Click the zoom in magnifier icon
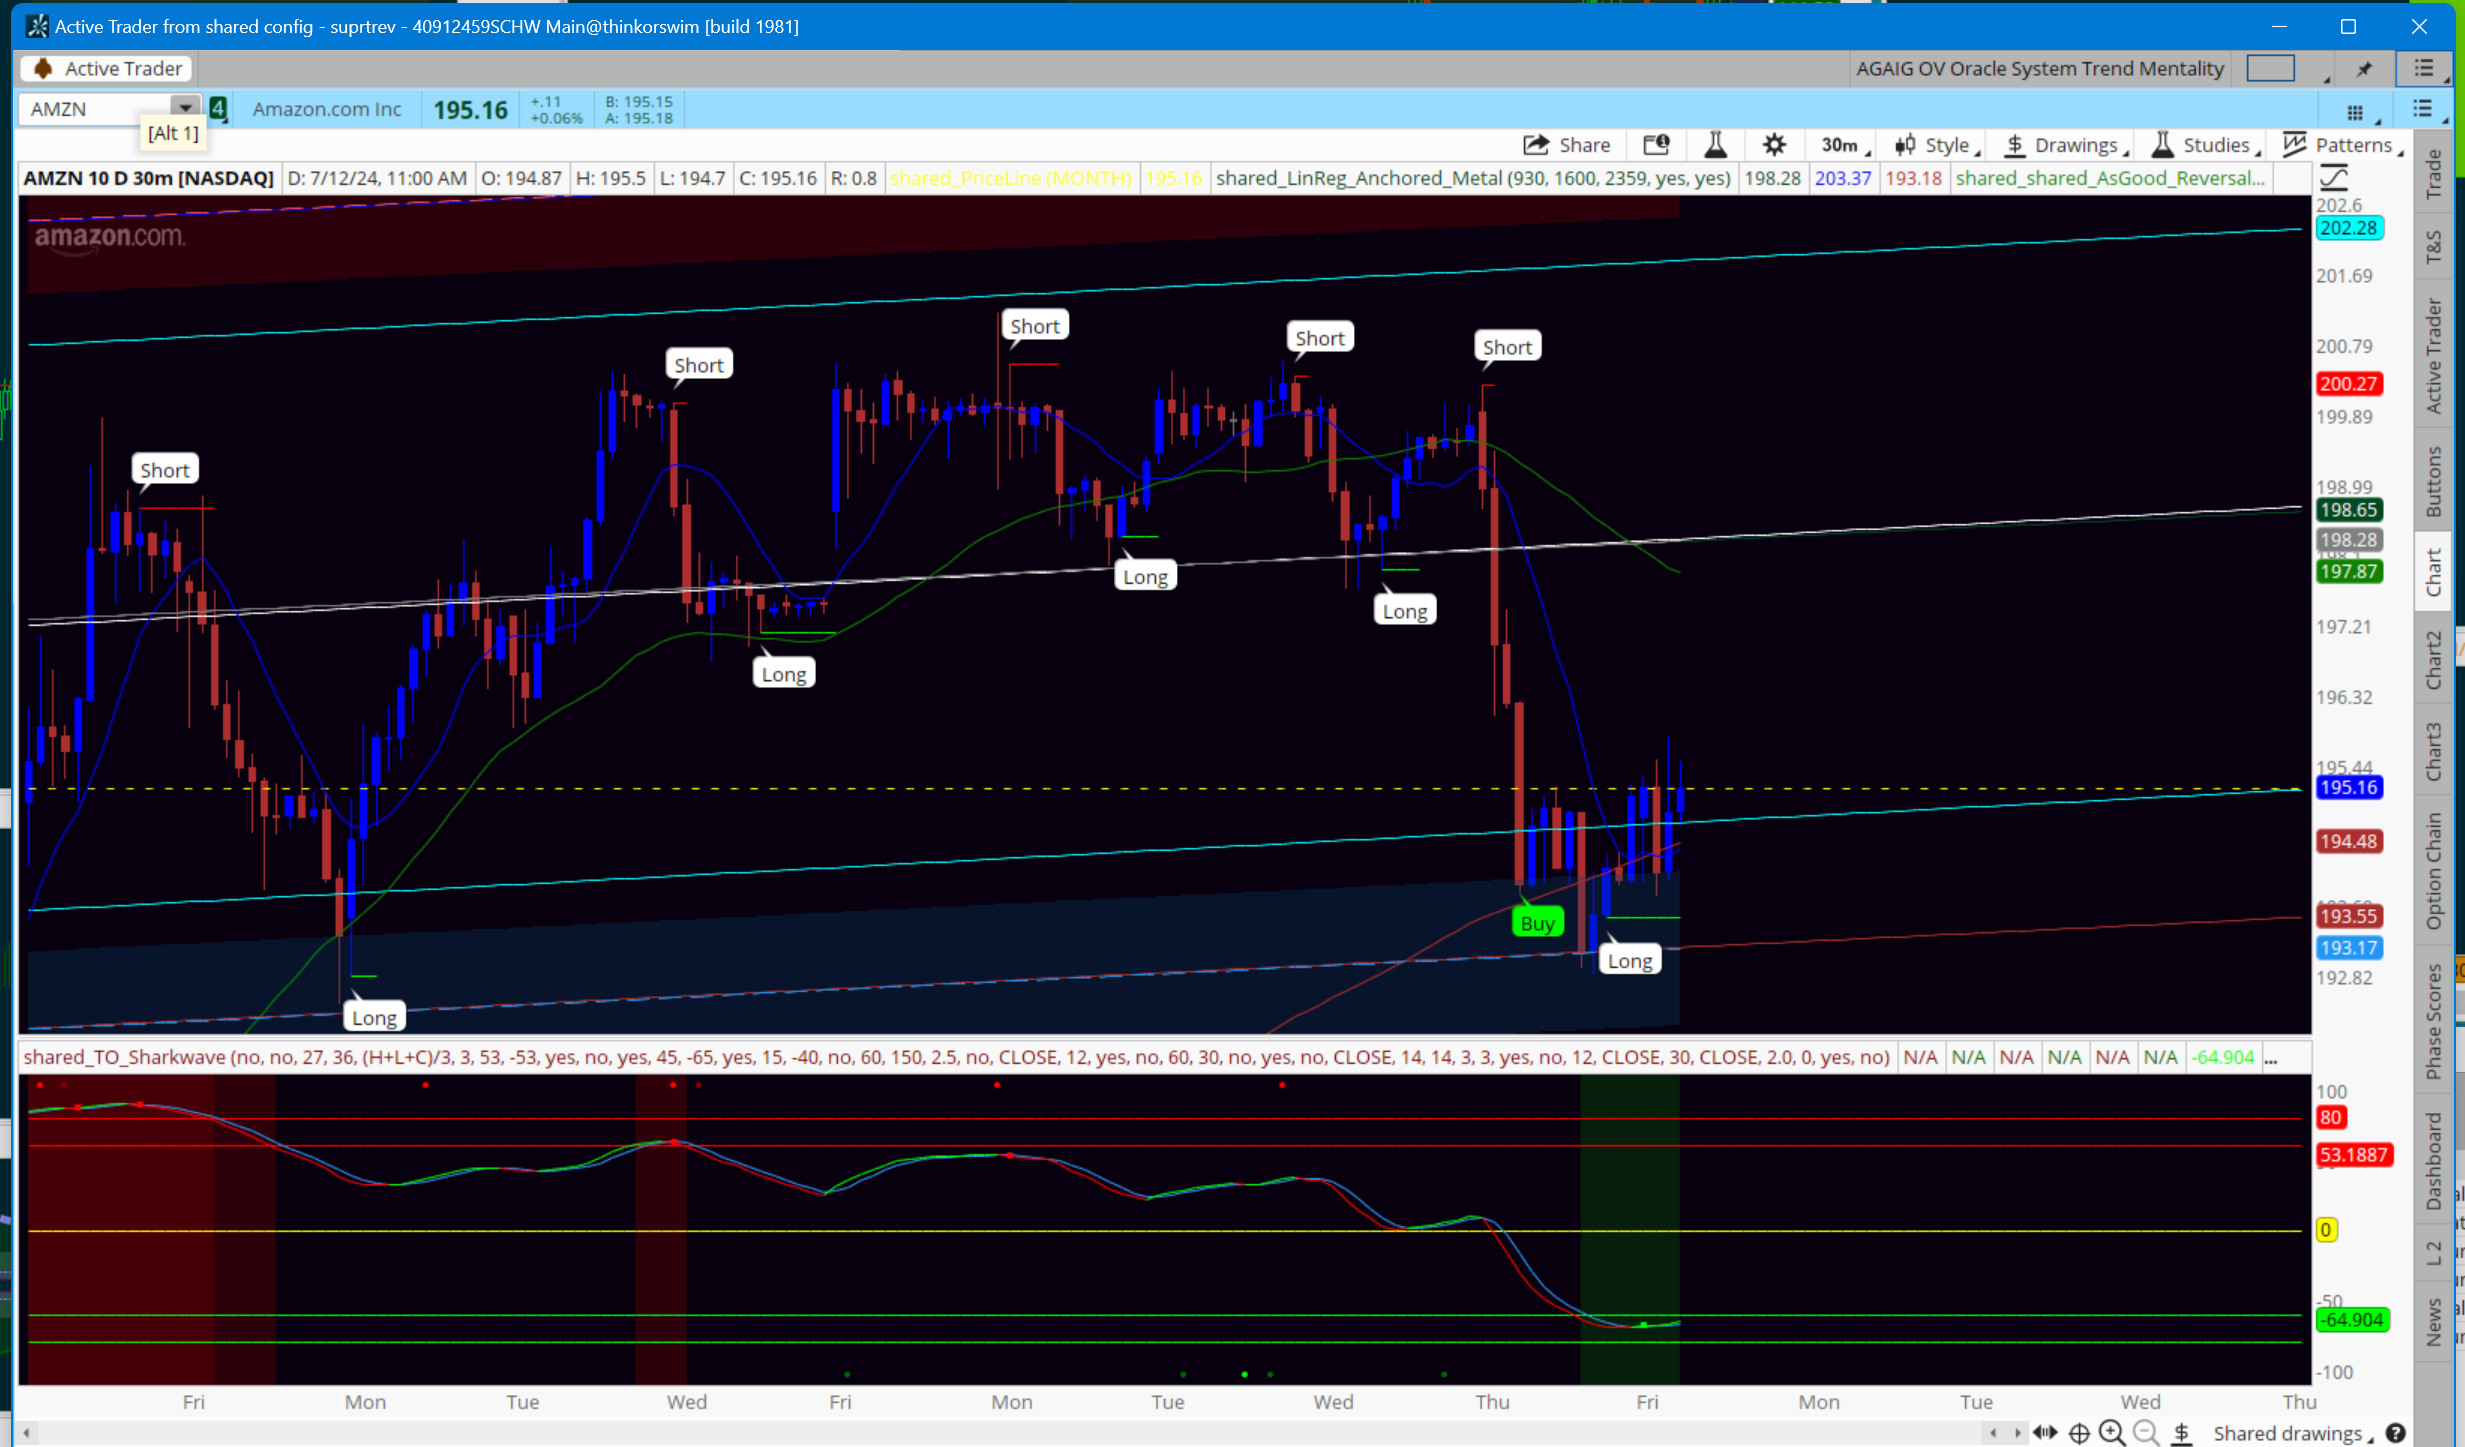The image size is (2465, 1447). point(2112,1433)
